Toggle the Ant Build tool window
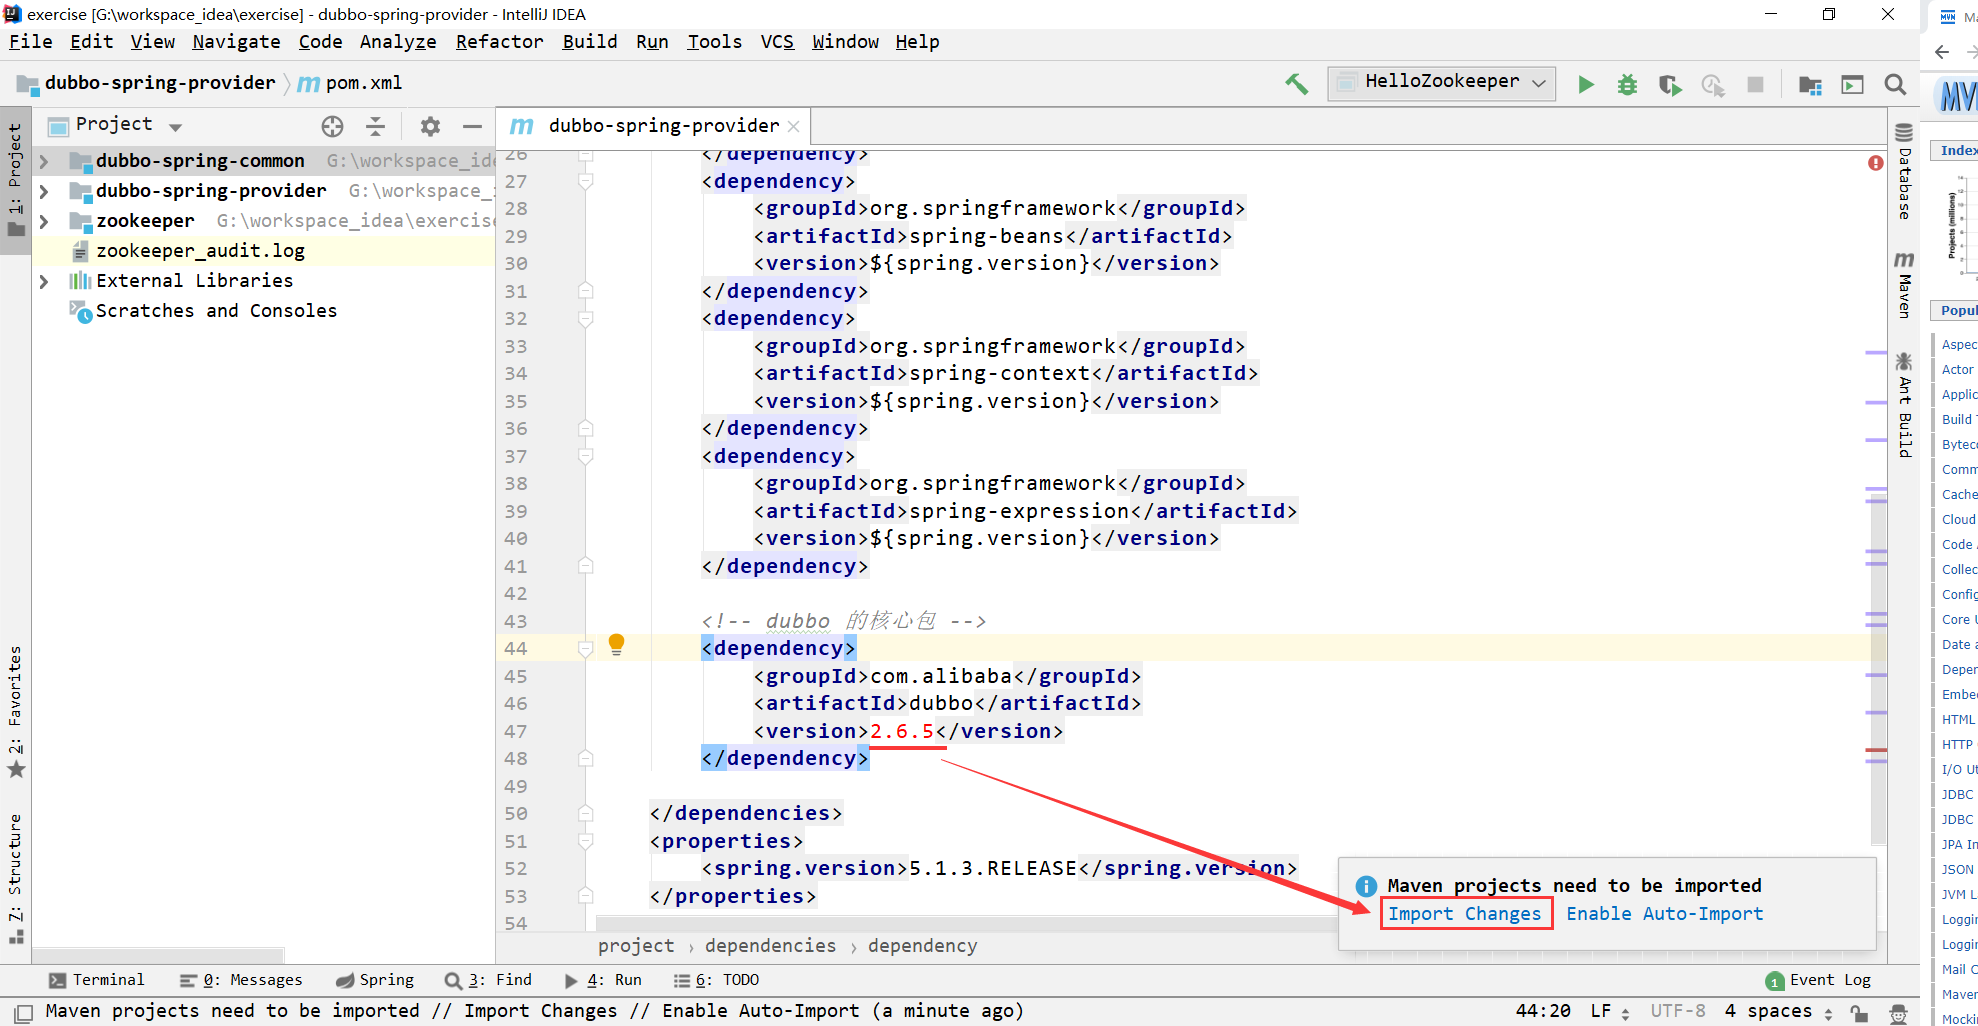This screenshot has height=1026, width=1978. pos(1904,404)
